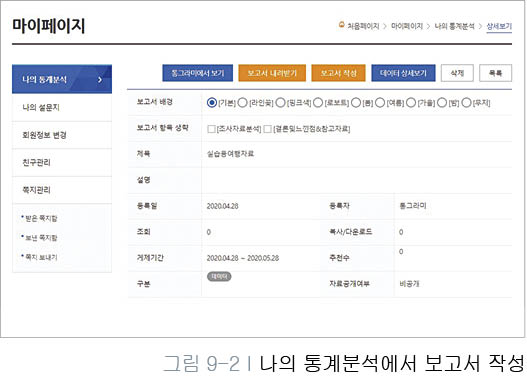Viewport: 527px width, 389px height.
Task: Open 나의 설문지 in the sidebar
Action: pos(62,108)
